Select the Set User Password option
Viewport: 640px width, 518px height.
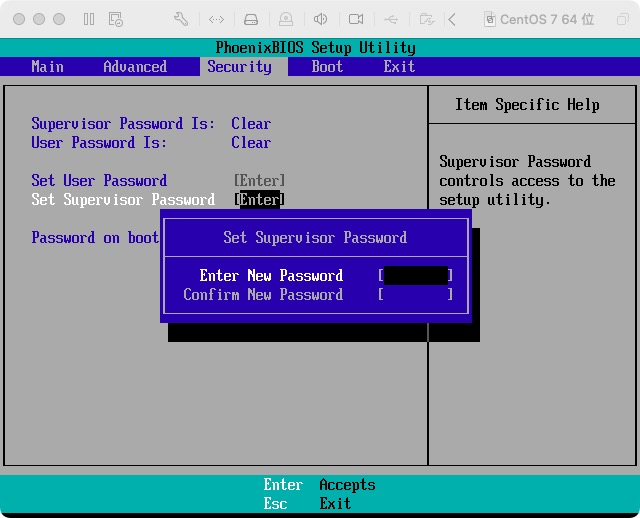[99, 181]
